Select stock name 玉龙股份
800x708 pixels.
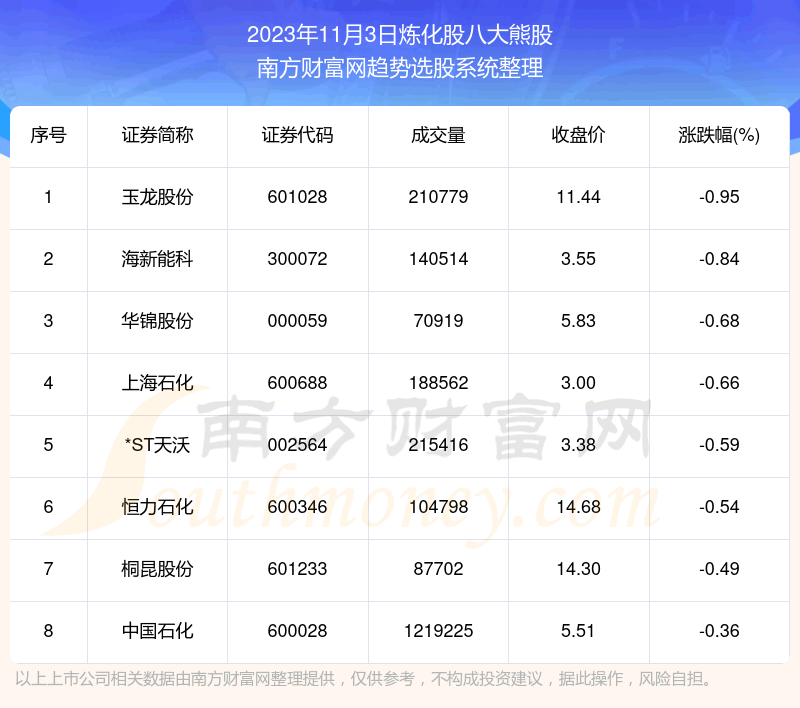157,197
